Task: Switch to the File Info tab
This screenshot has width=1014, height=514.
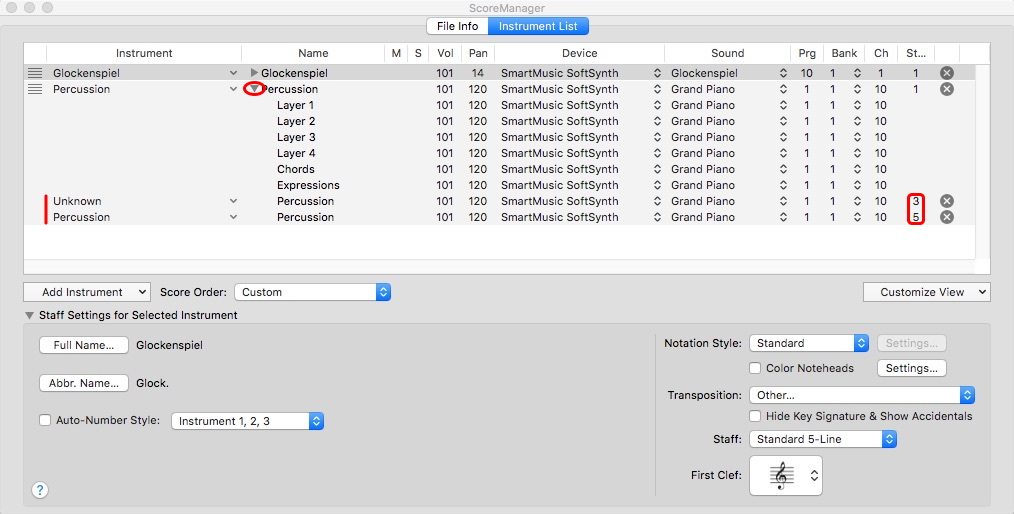Action: tap(457, 26)
